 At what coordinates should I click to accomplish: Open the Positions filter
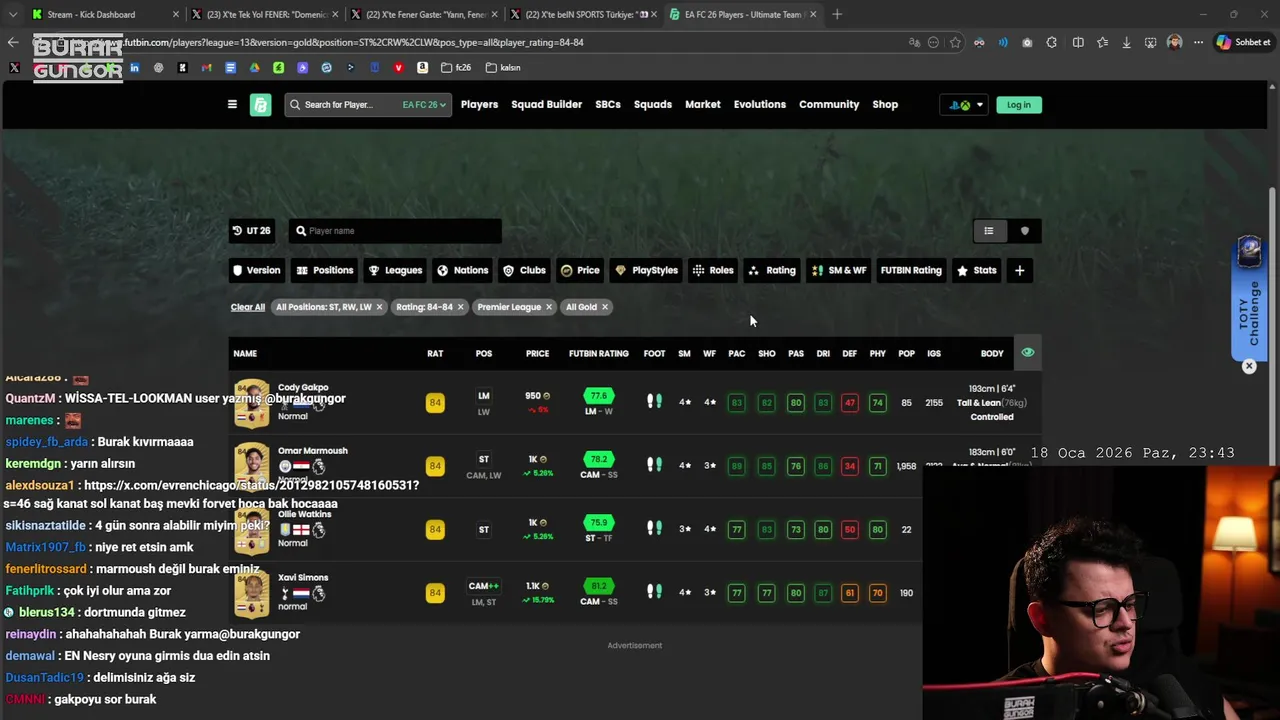click(x=325, y=270)
